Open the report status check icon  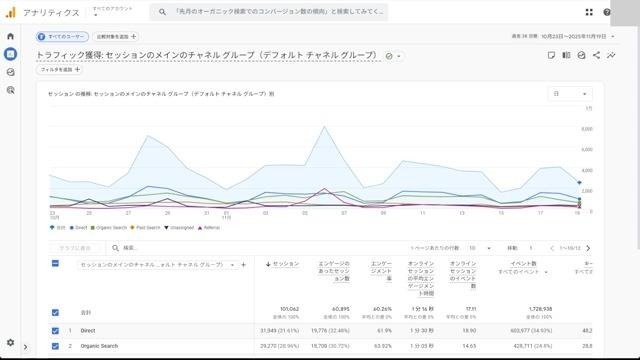[x=389, y=56]
